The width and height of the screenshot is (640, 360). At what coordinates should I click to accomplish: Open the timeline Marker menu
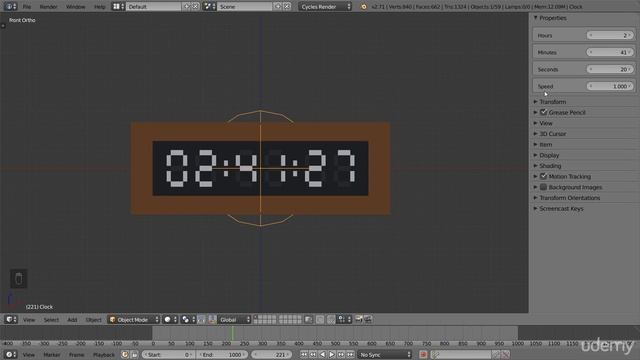point(51,355)
